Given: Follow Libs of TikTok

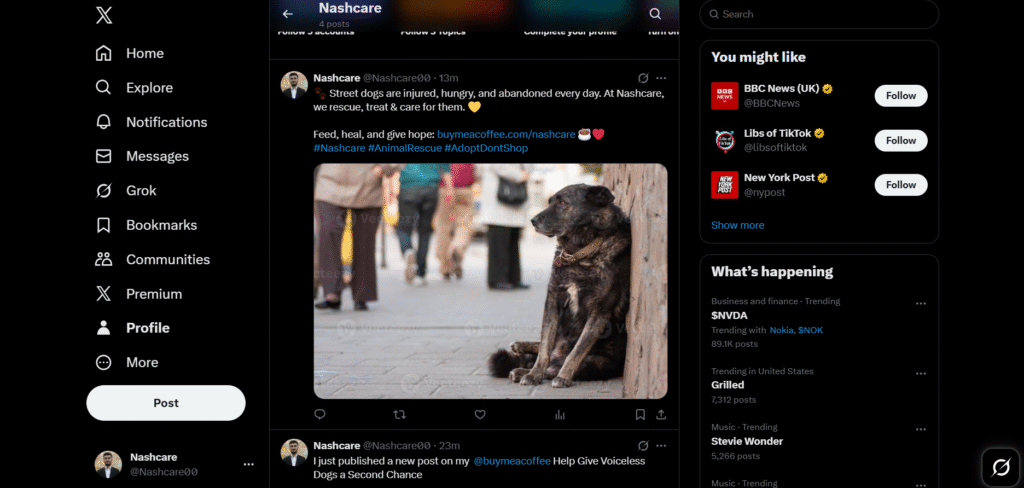Looking at the screenshot, I should pyautogui.click(x=901, y=140).
